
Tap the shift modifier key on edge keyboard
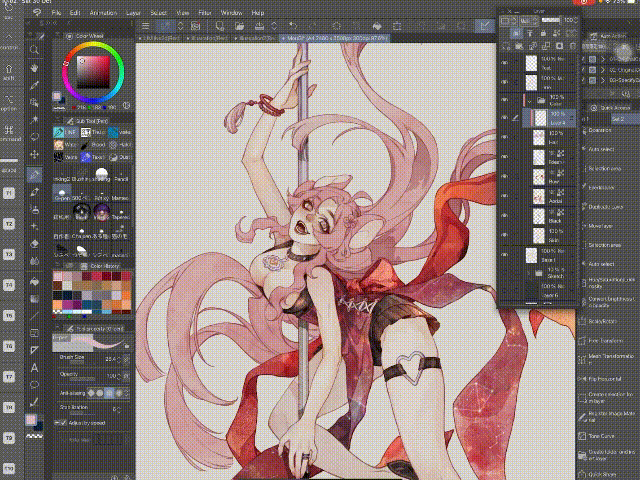pyautogui.click(x=9, y=71)
